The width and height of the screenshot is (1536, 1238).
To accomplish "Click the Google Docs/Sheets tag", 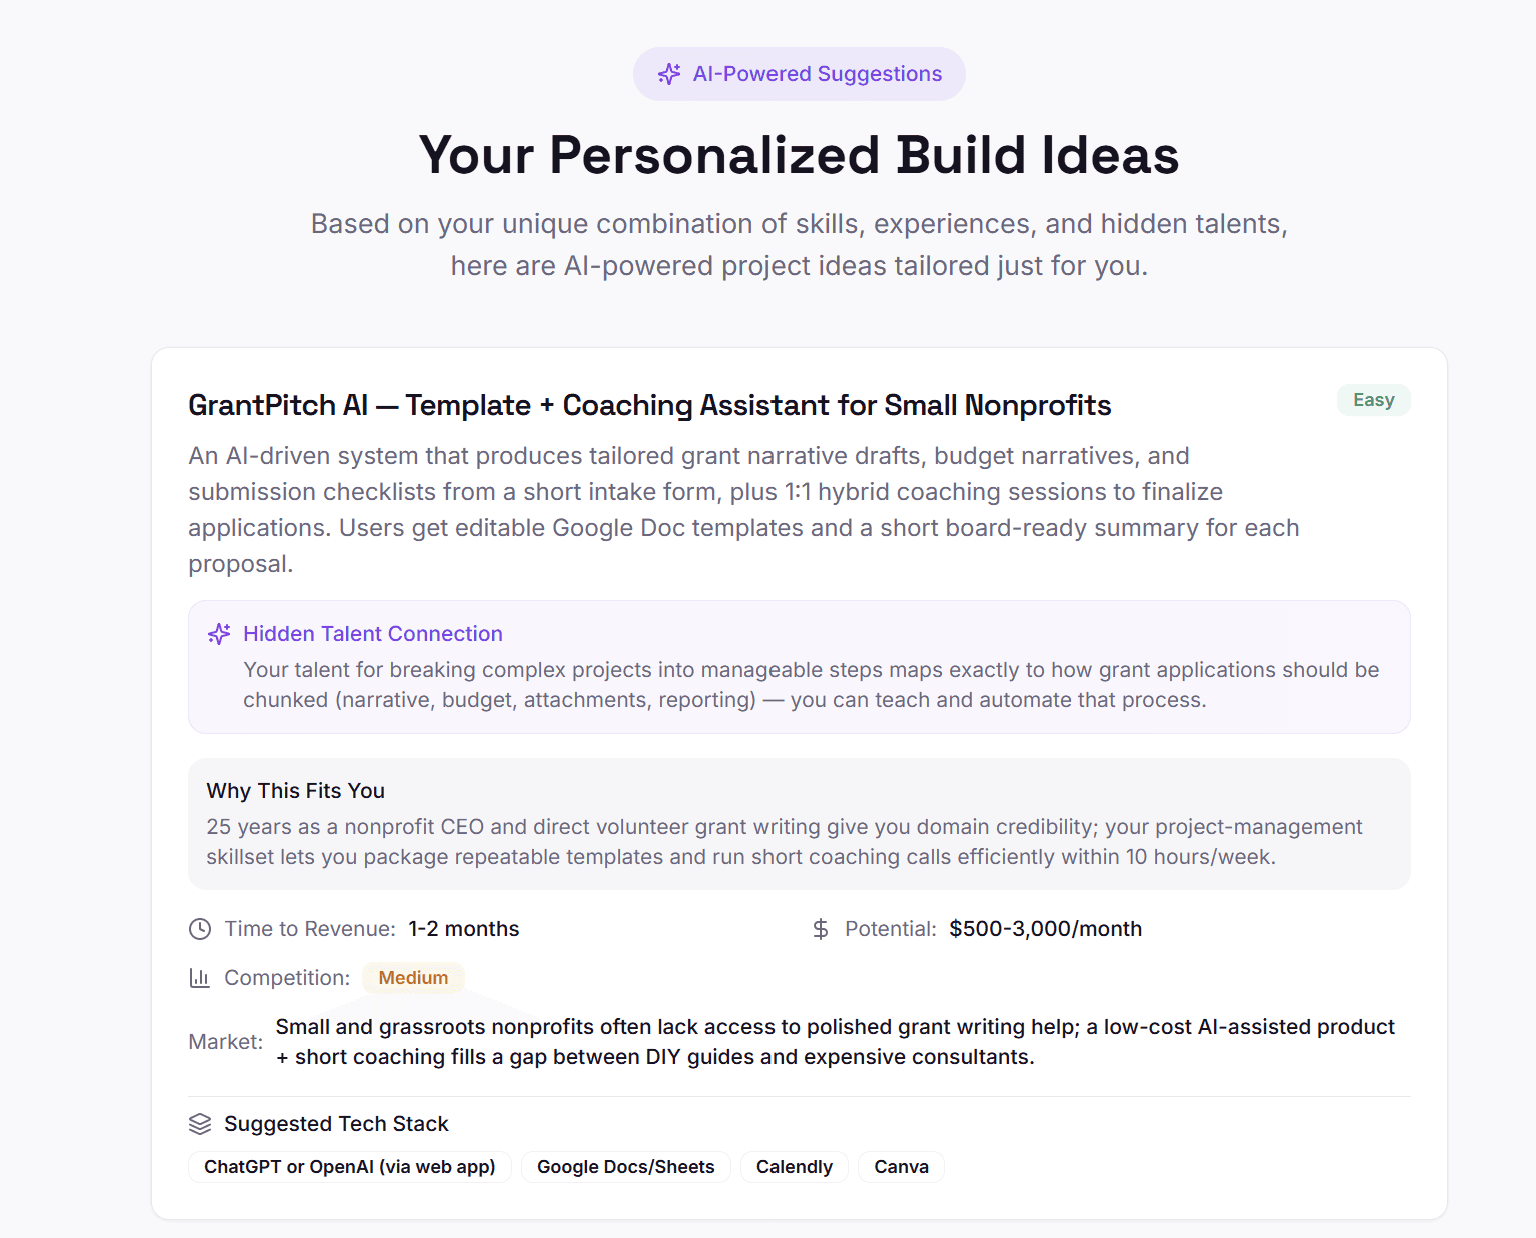I will [x=625, y=1167].
